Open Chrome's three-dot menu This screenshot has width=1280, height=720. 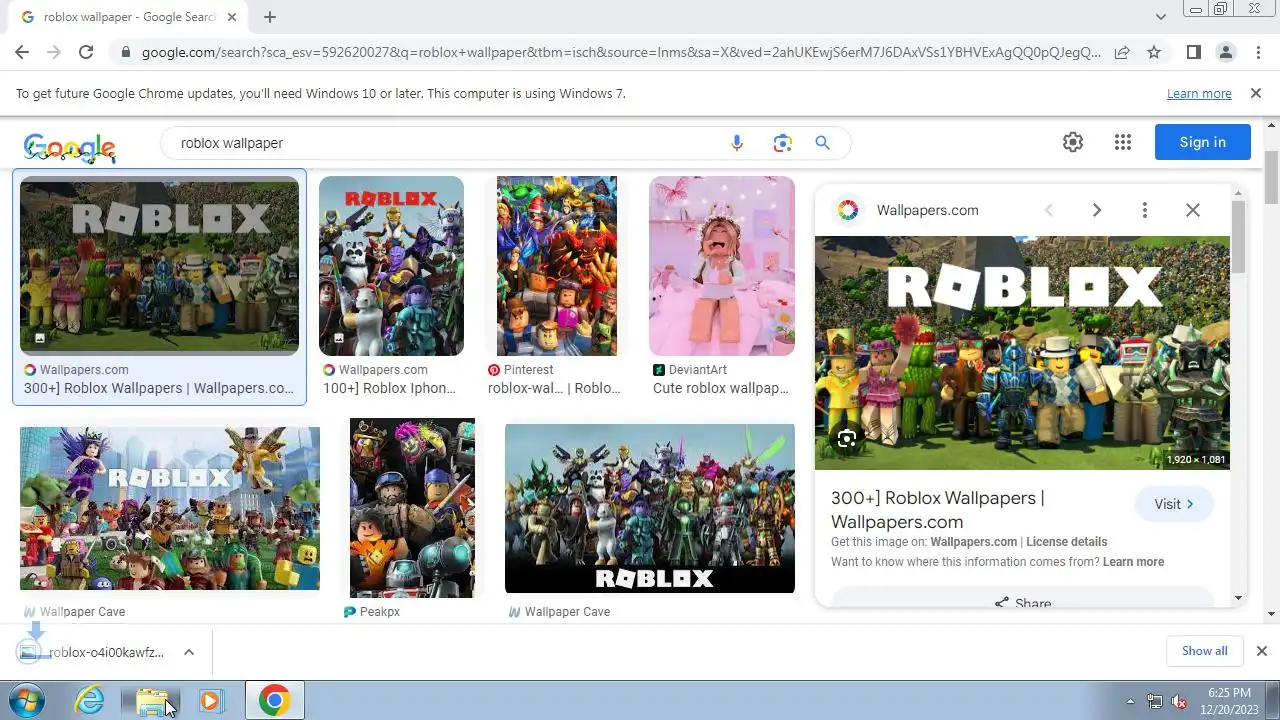[1257, 52]
